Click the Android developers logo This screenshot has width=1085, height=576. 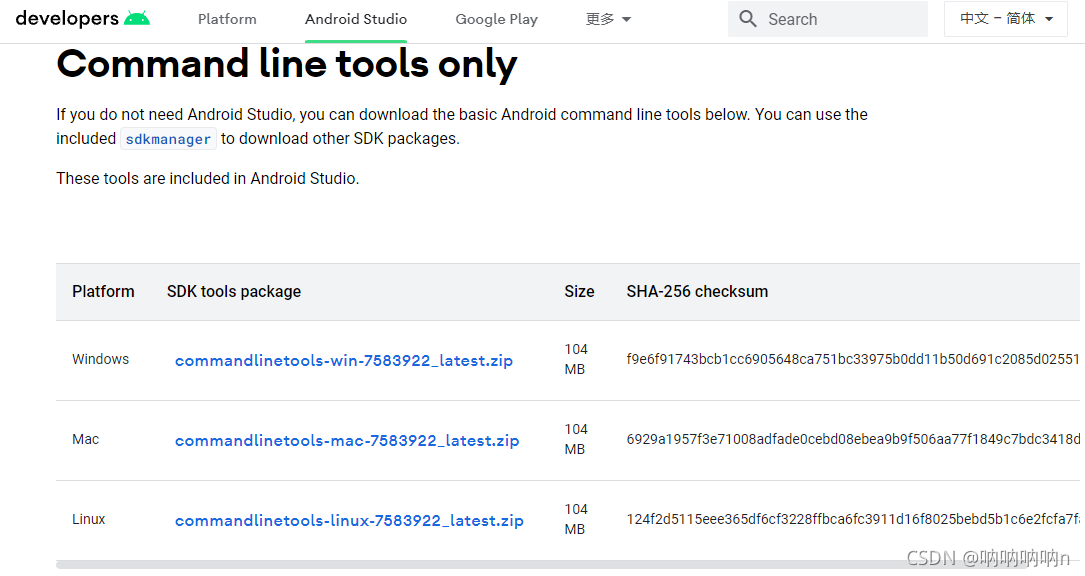point(82,19)
